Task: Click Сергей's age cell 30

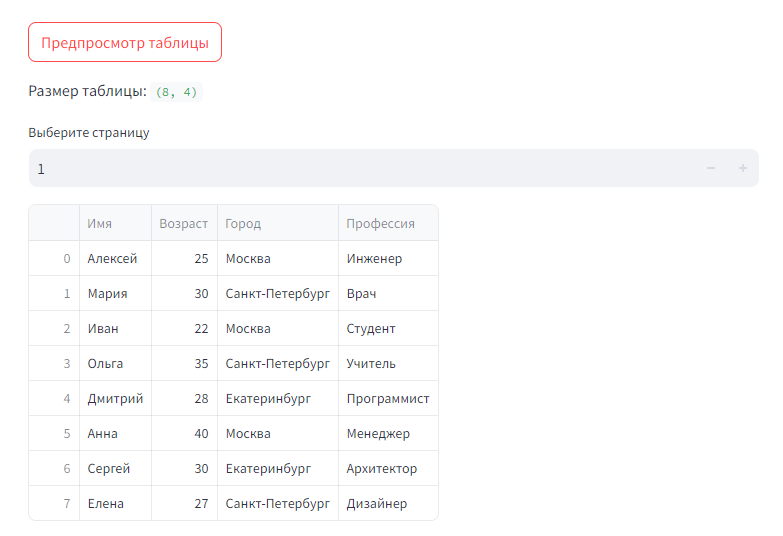Action: point(184,468)
